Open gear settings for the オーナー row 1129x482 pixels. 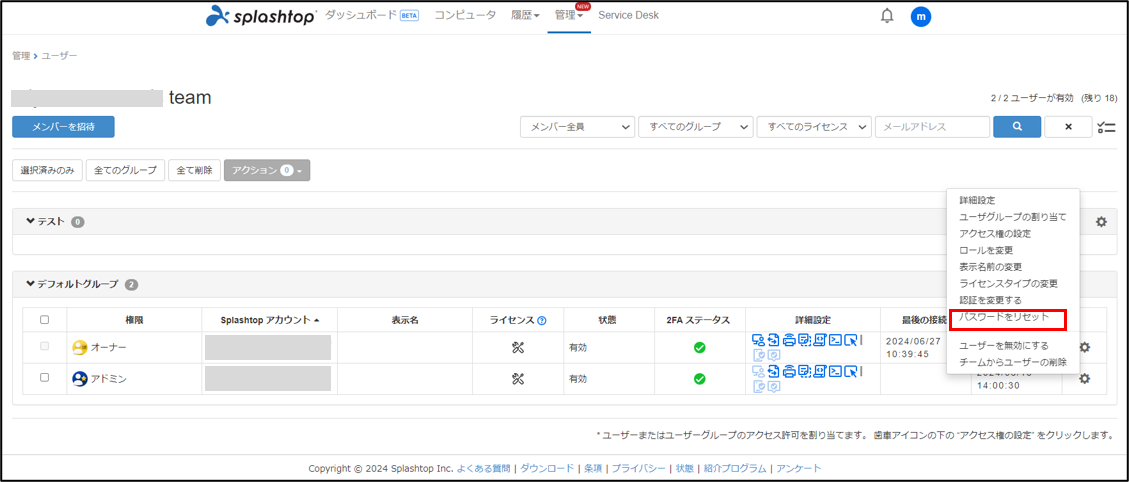[1084, 347]
